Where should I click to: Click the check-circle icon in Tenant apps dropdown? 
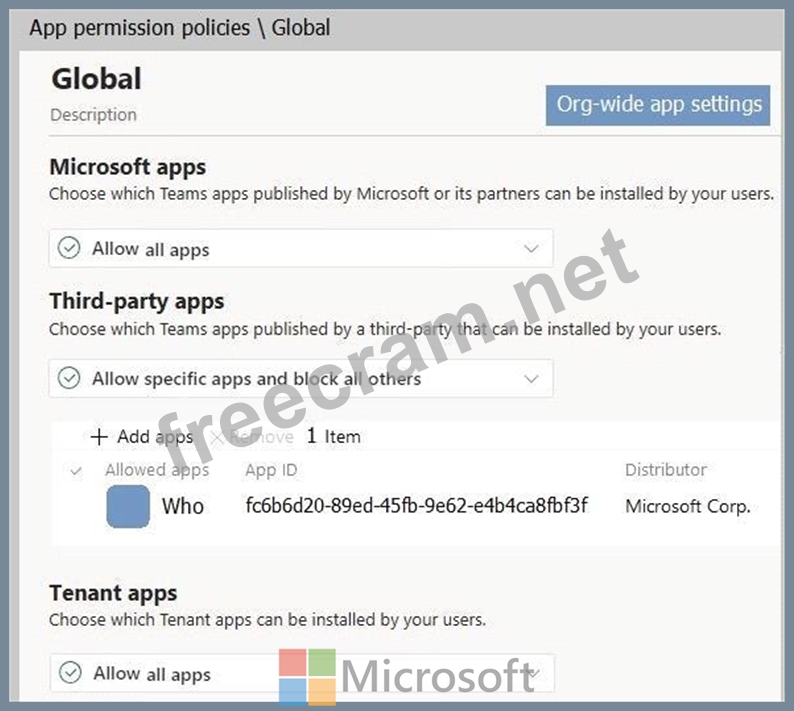(x=69, y=673)
